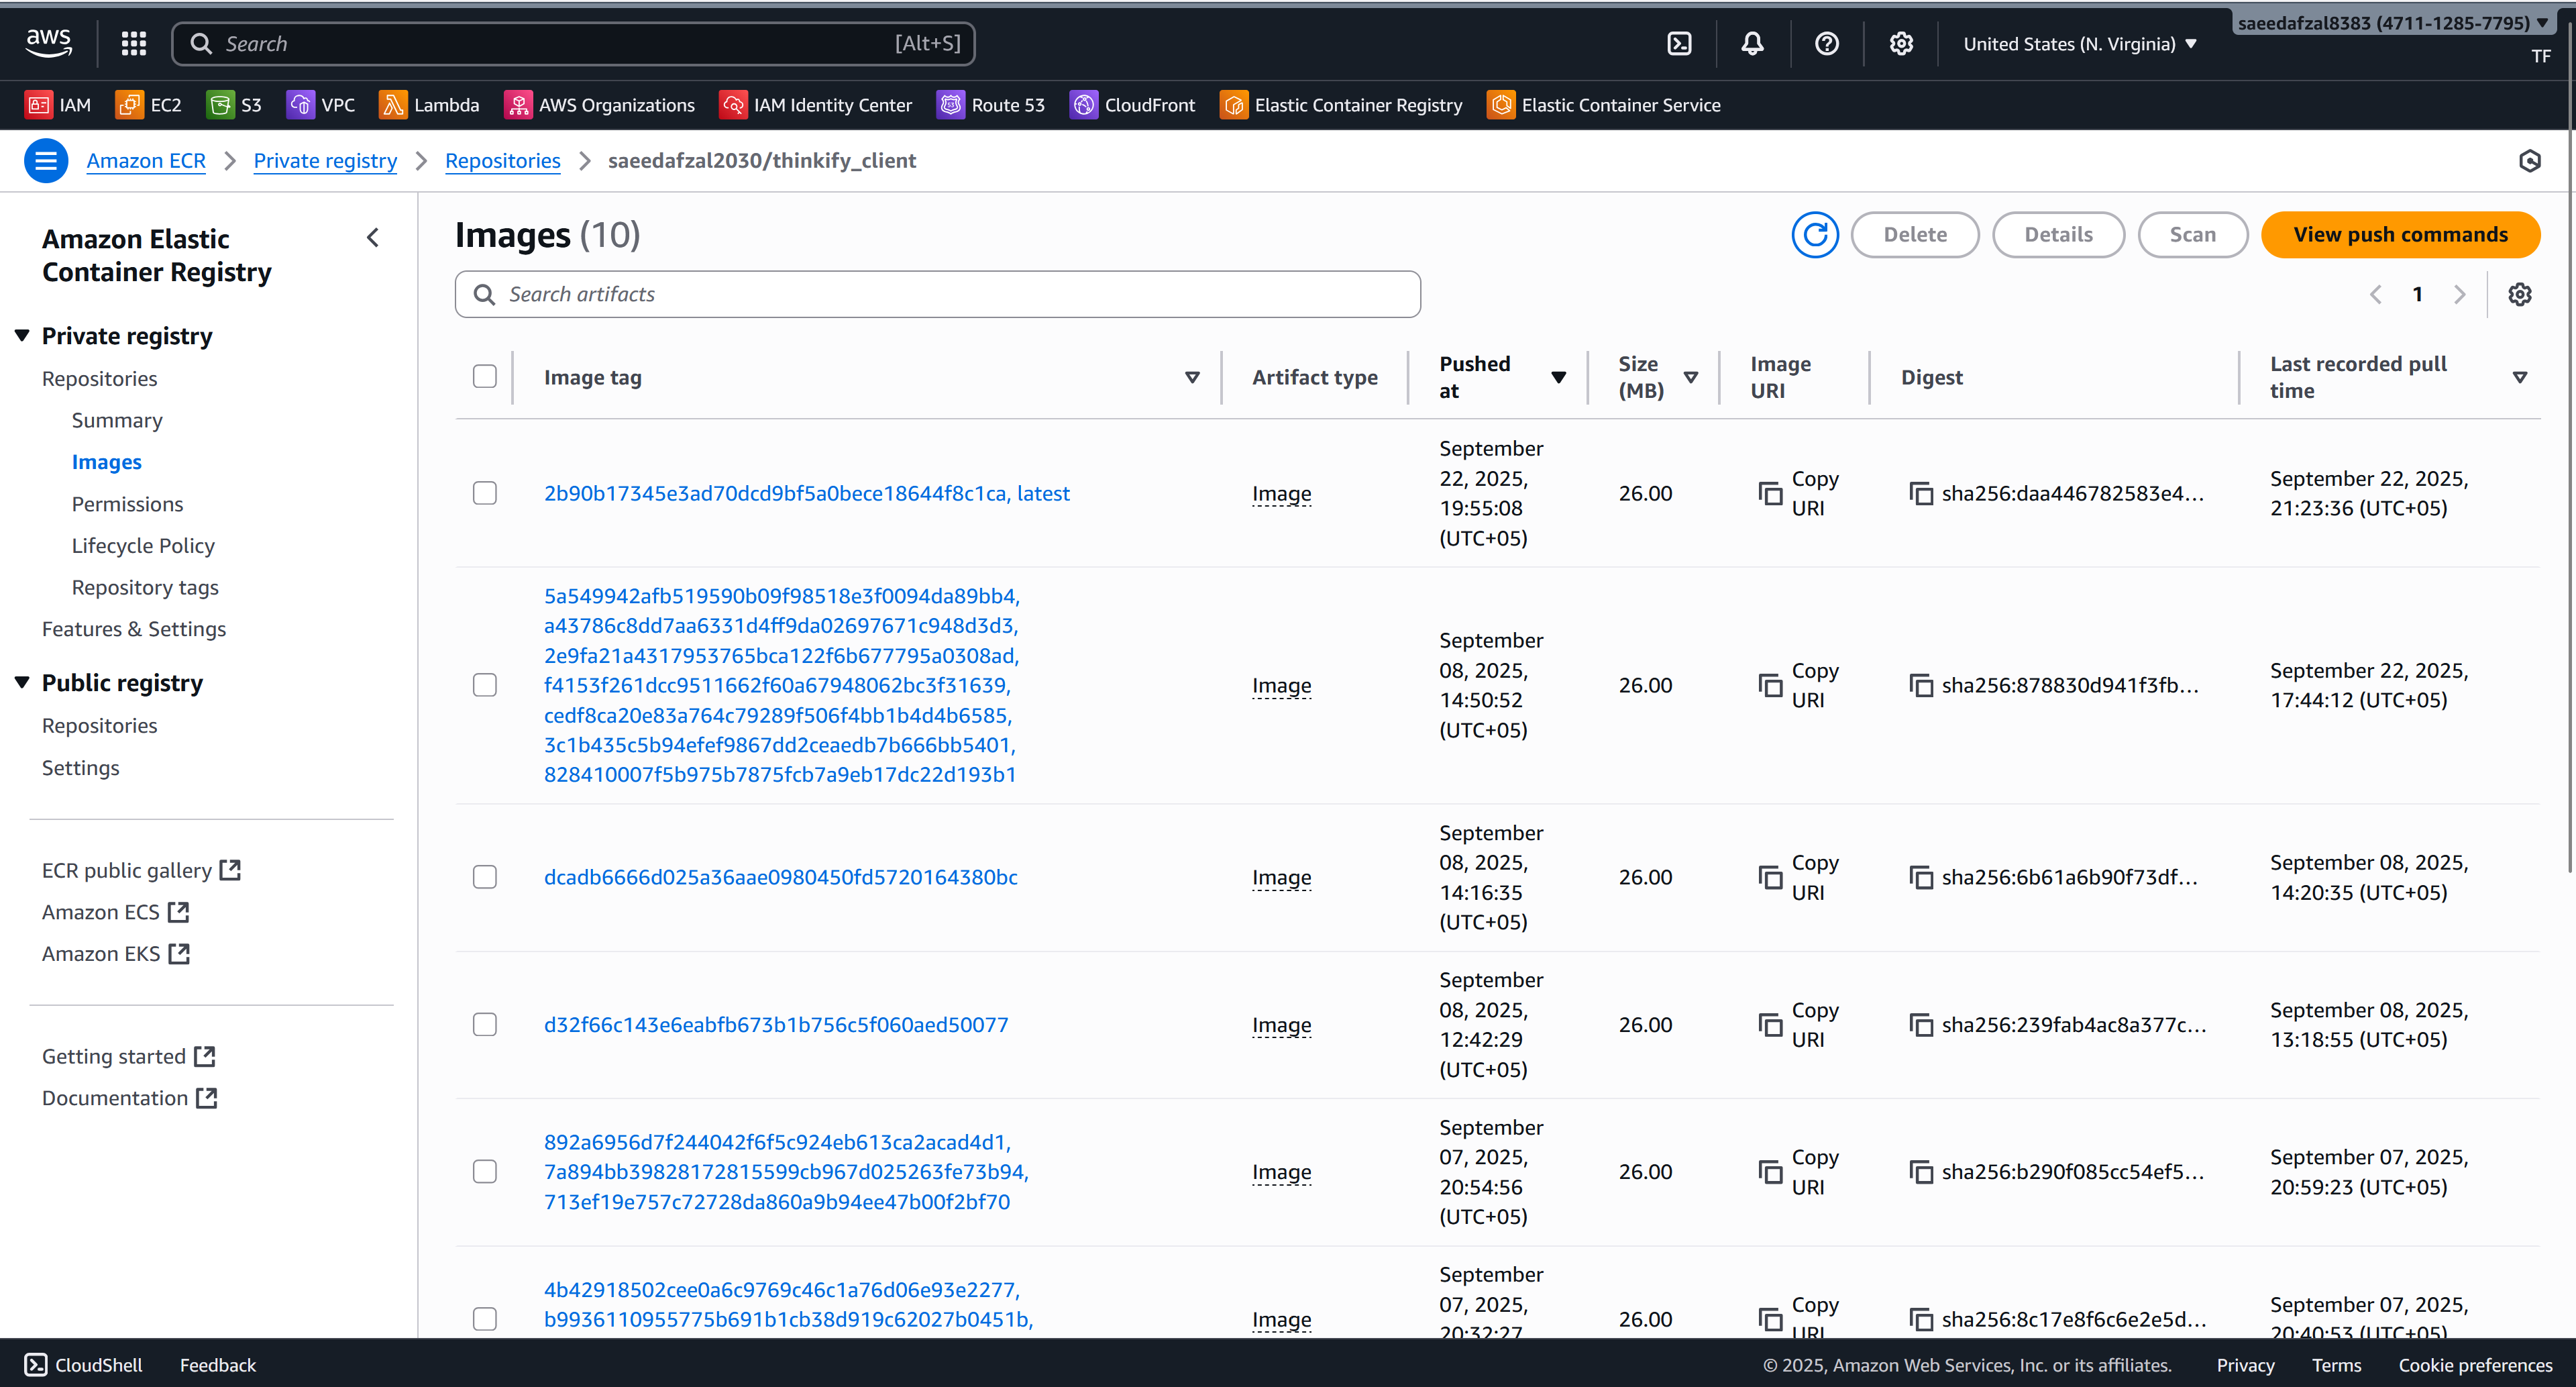
Task: Open CloudFront from the favorites bar
Action: click(1133, 104)
